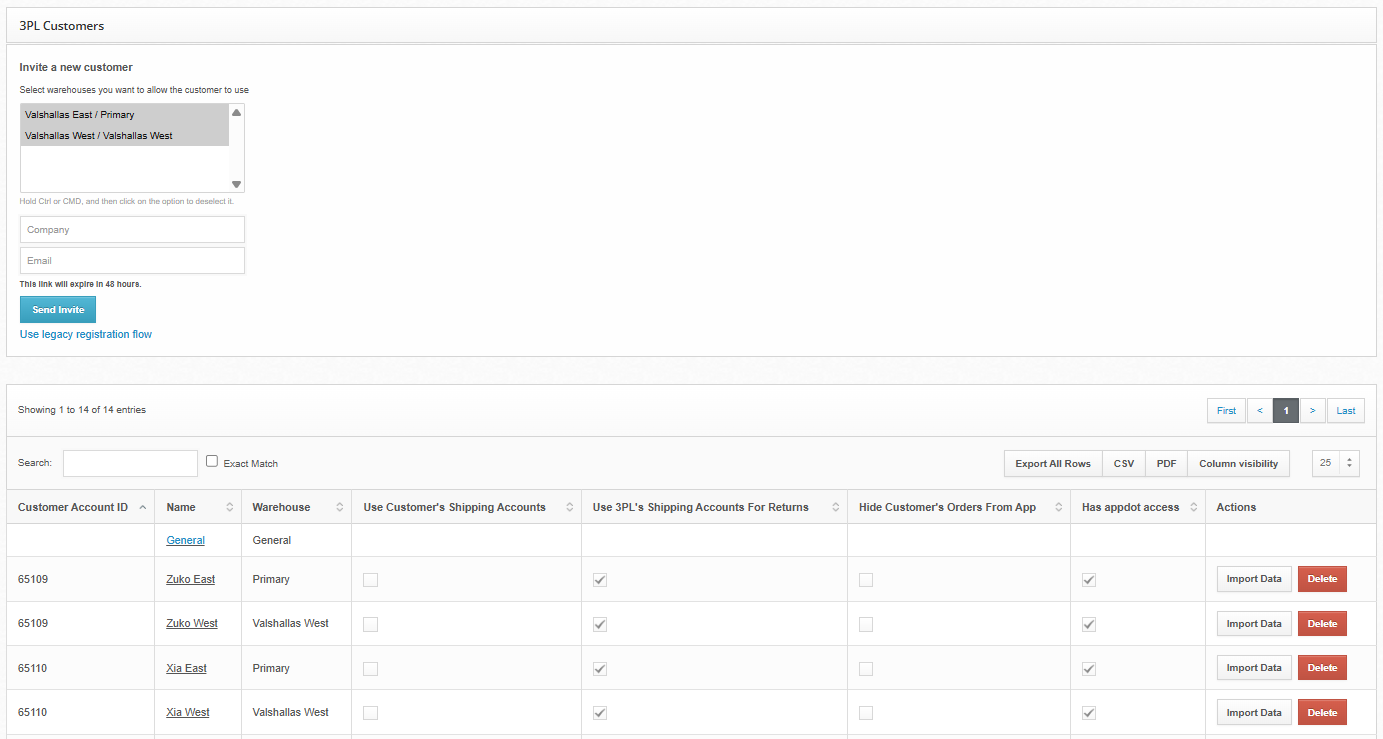This screenshot has height=739, width=1383.
Task: Click sort icon on Name column
Action: pyautogui.click(x=230, y=508)
